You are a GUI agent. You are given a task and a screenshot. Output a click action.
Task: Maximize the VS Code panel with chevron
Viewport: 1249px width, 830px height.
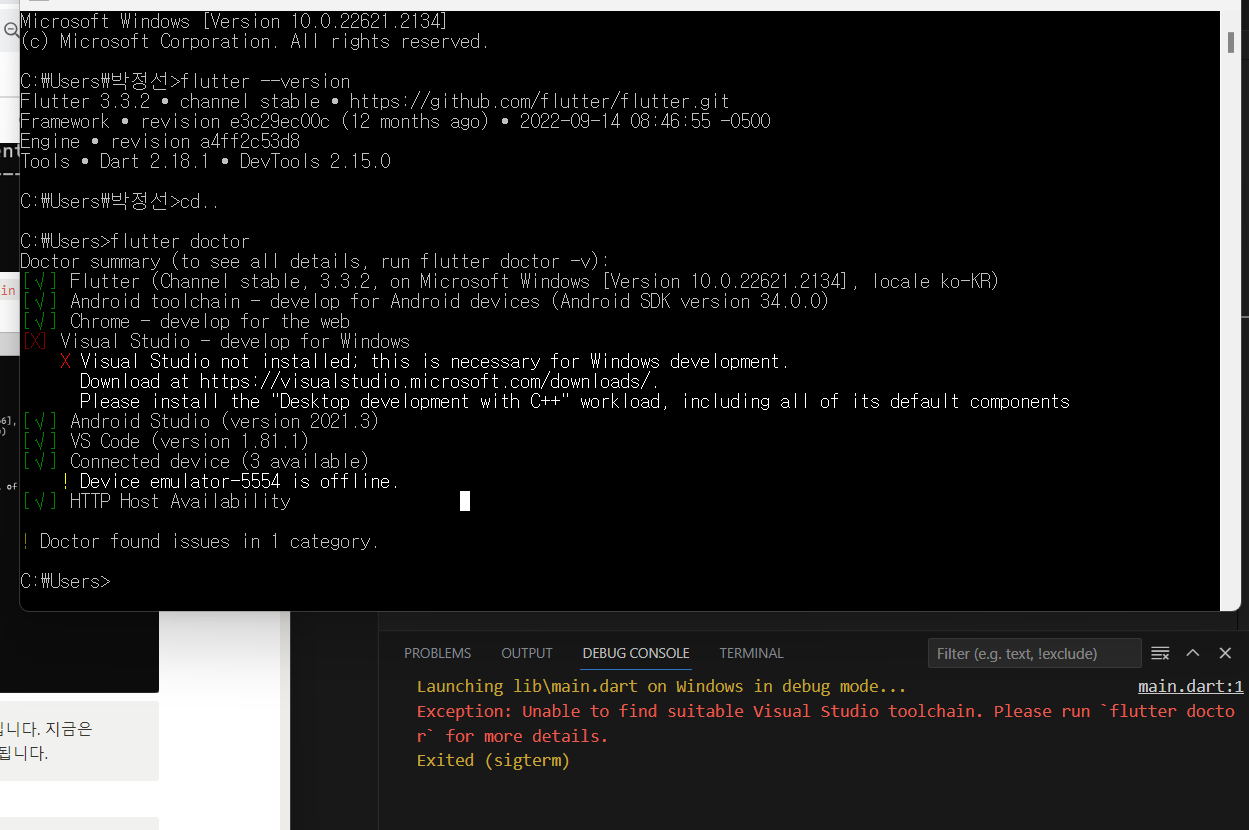pos(1193,653)
